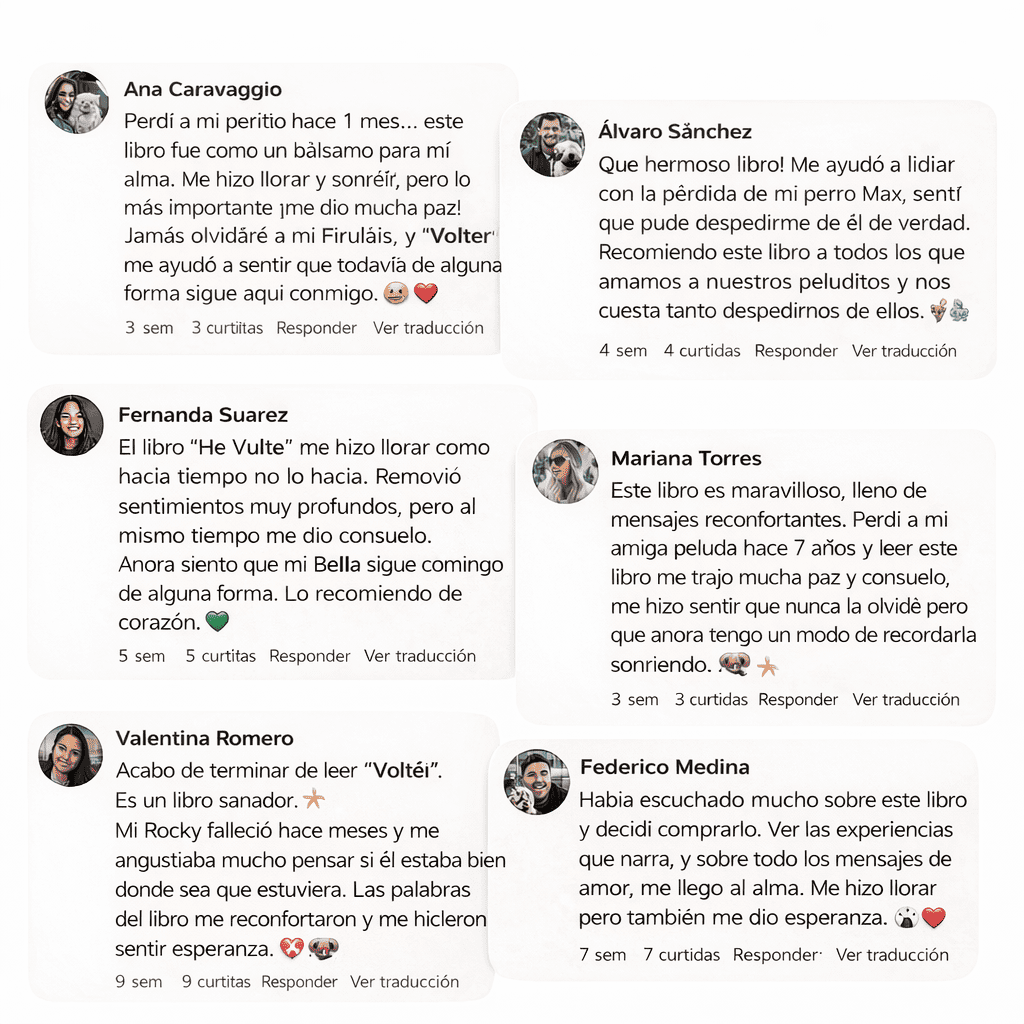1024x1024 pixels.
Task: Open Ana Caravaggio's profile picture
Action: click(x=77, y=102)
